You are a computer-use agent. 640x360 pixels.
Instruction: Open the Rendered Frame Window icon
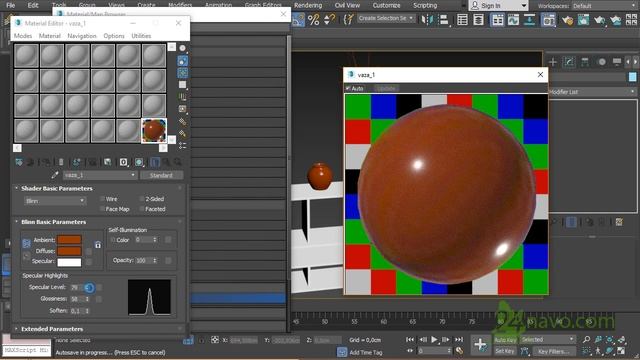(584, 19)
